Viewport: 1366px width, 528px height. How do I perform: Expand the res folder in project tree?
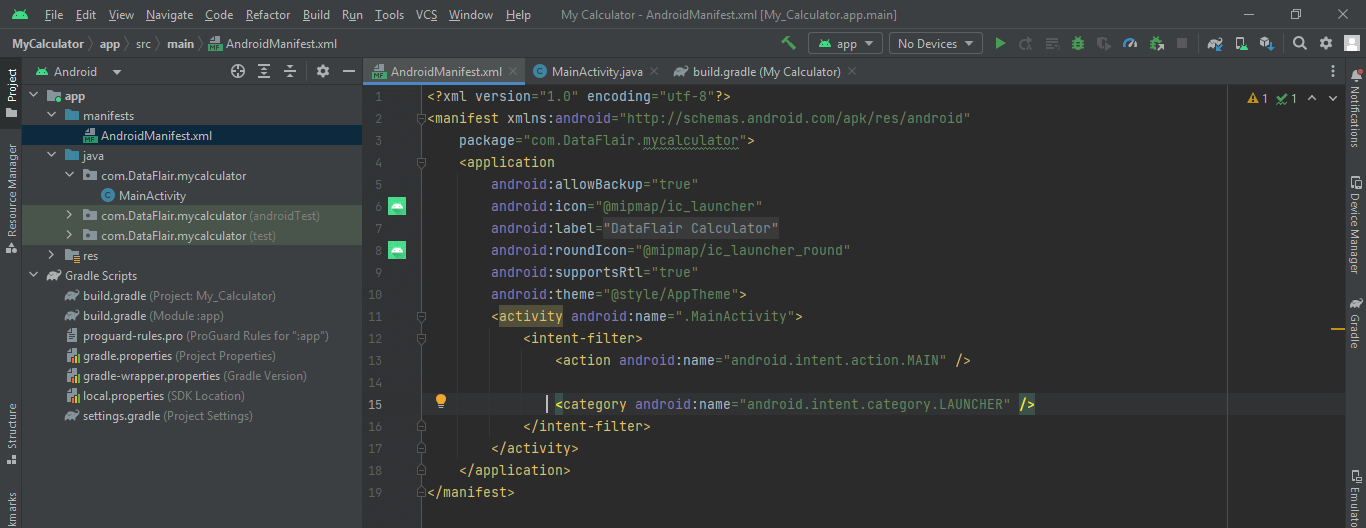[52, 256]
